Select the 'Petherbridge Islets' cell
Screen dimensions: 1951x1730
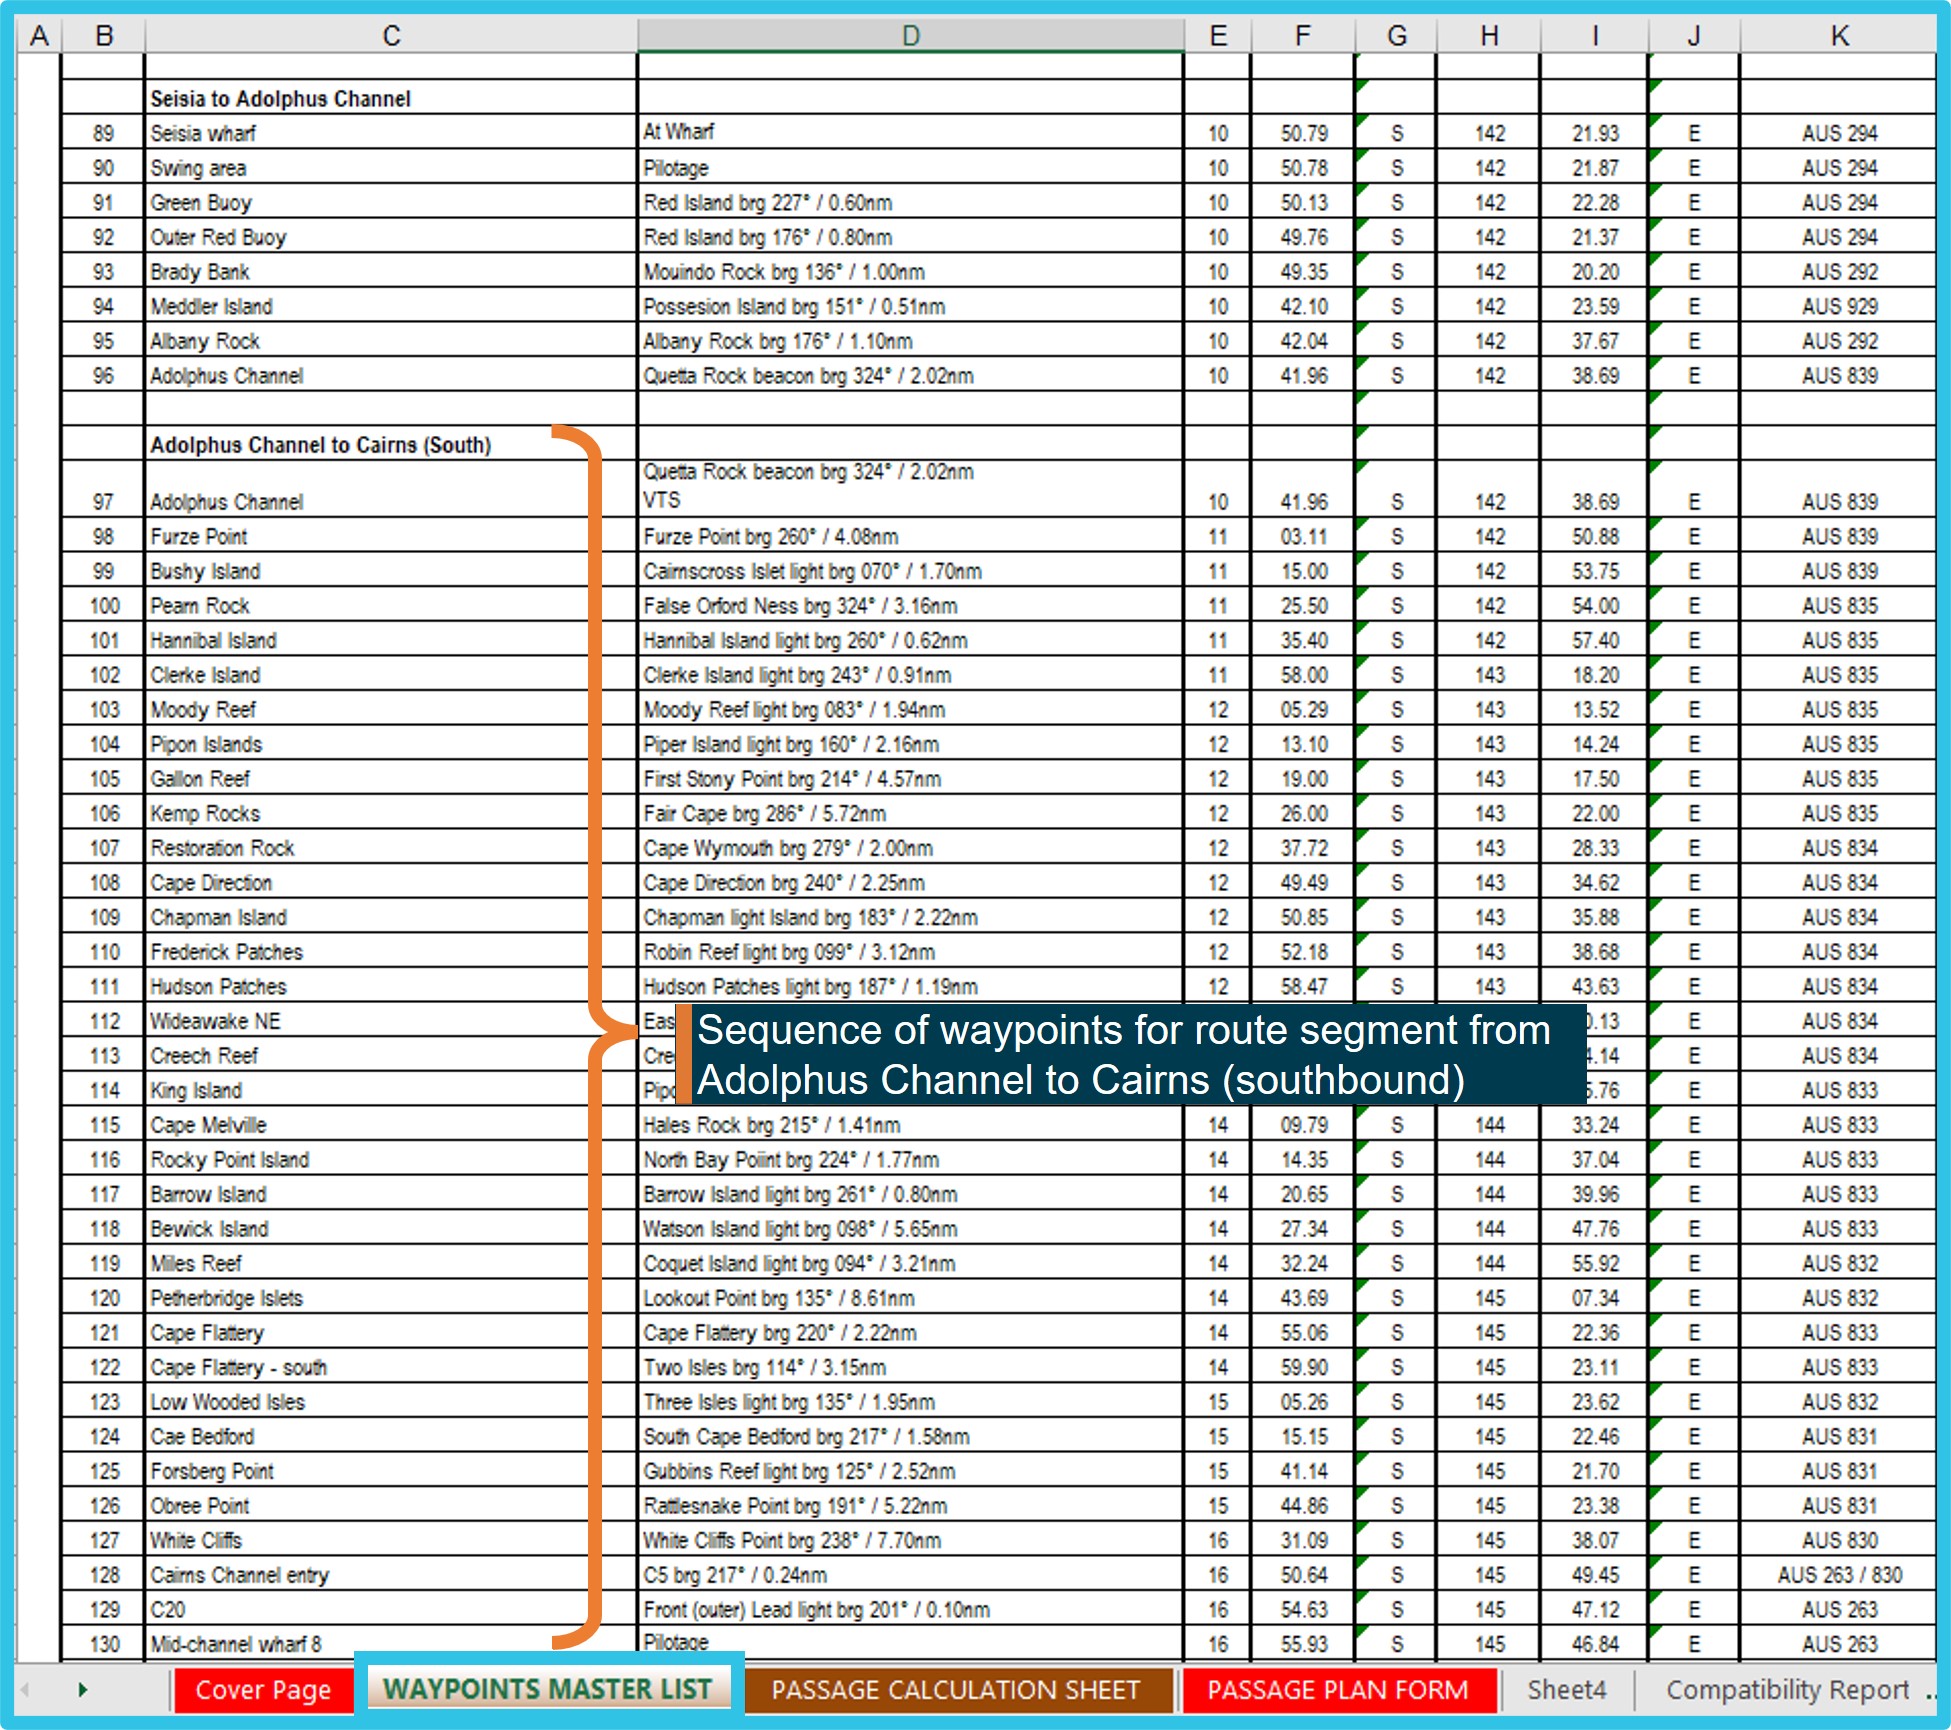[x=391, y=1298]
